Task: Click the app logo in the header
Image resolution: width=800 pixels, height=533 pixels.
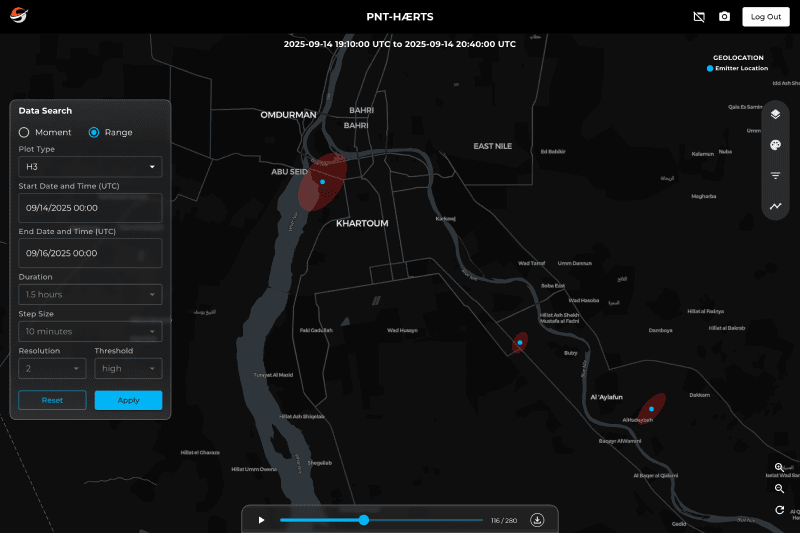Action: 19,15
